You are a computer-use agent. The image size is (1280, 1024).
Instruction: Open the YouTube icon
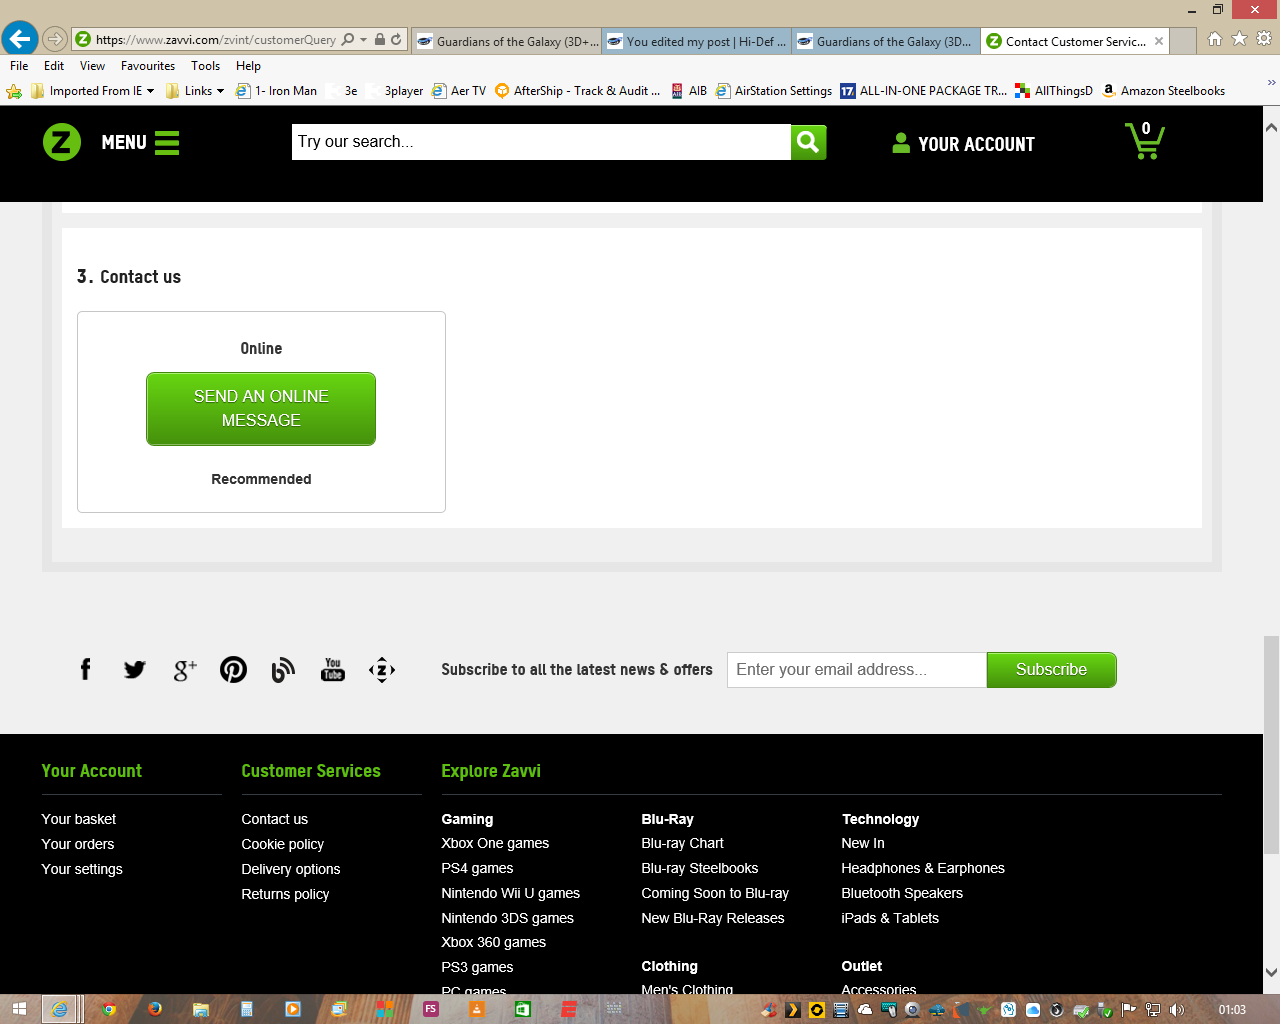point(333,669)
